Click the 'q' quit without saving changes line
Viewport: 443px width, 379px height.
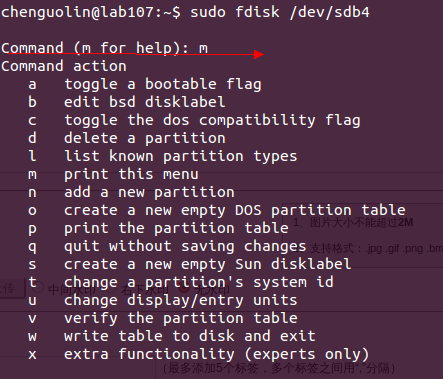point(167,246)
